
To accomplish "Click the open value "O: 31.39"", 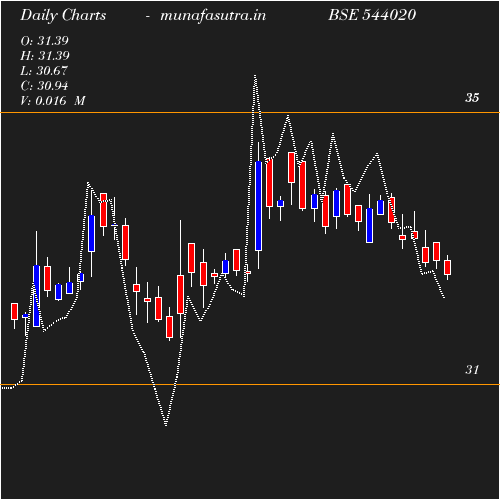I will pos(44,41).
